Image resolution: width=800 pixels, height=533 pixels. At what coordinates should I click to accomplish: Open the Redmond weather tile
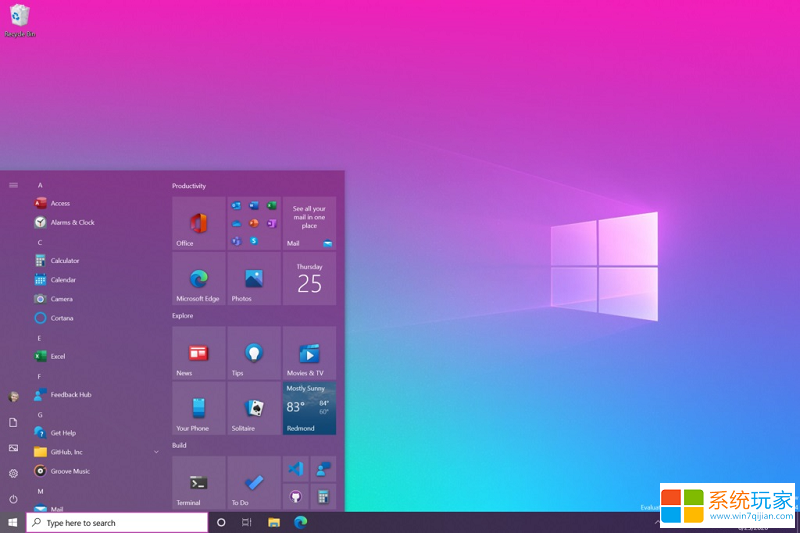point(309,408)
